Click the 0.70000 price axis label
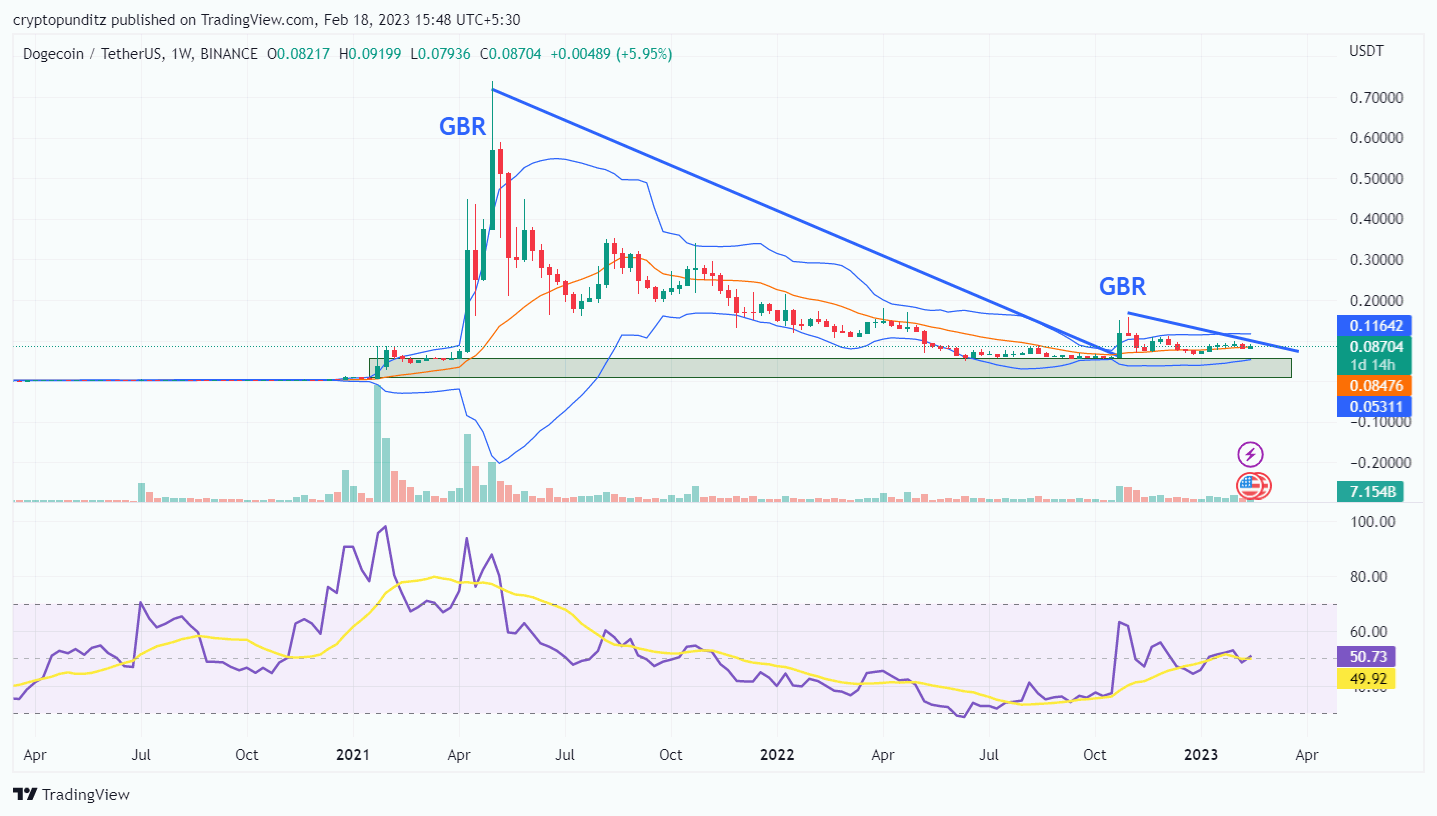 point(1375,98)
